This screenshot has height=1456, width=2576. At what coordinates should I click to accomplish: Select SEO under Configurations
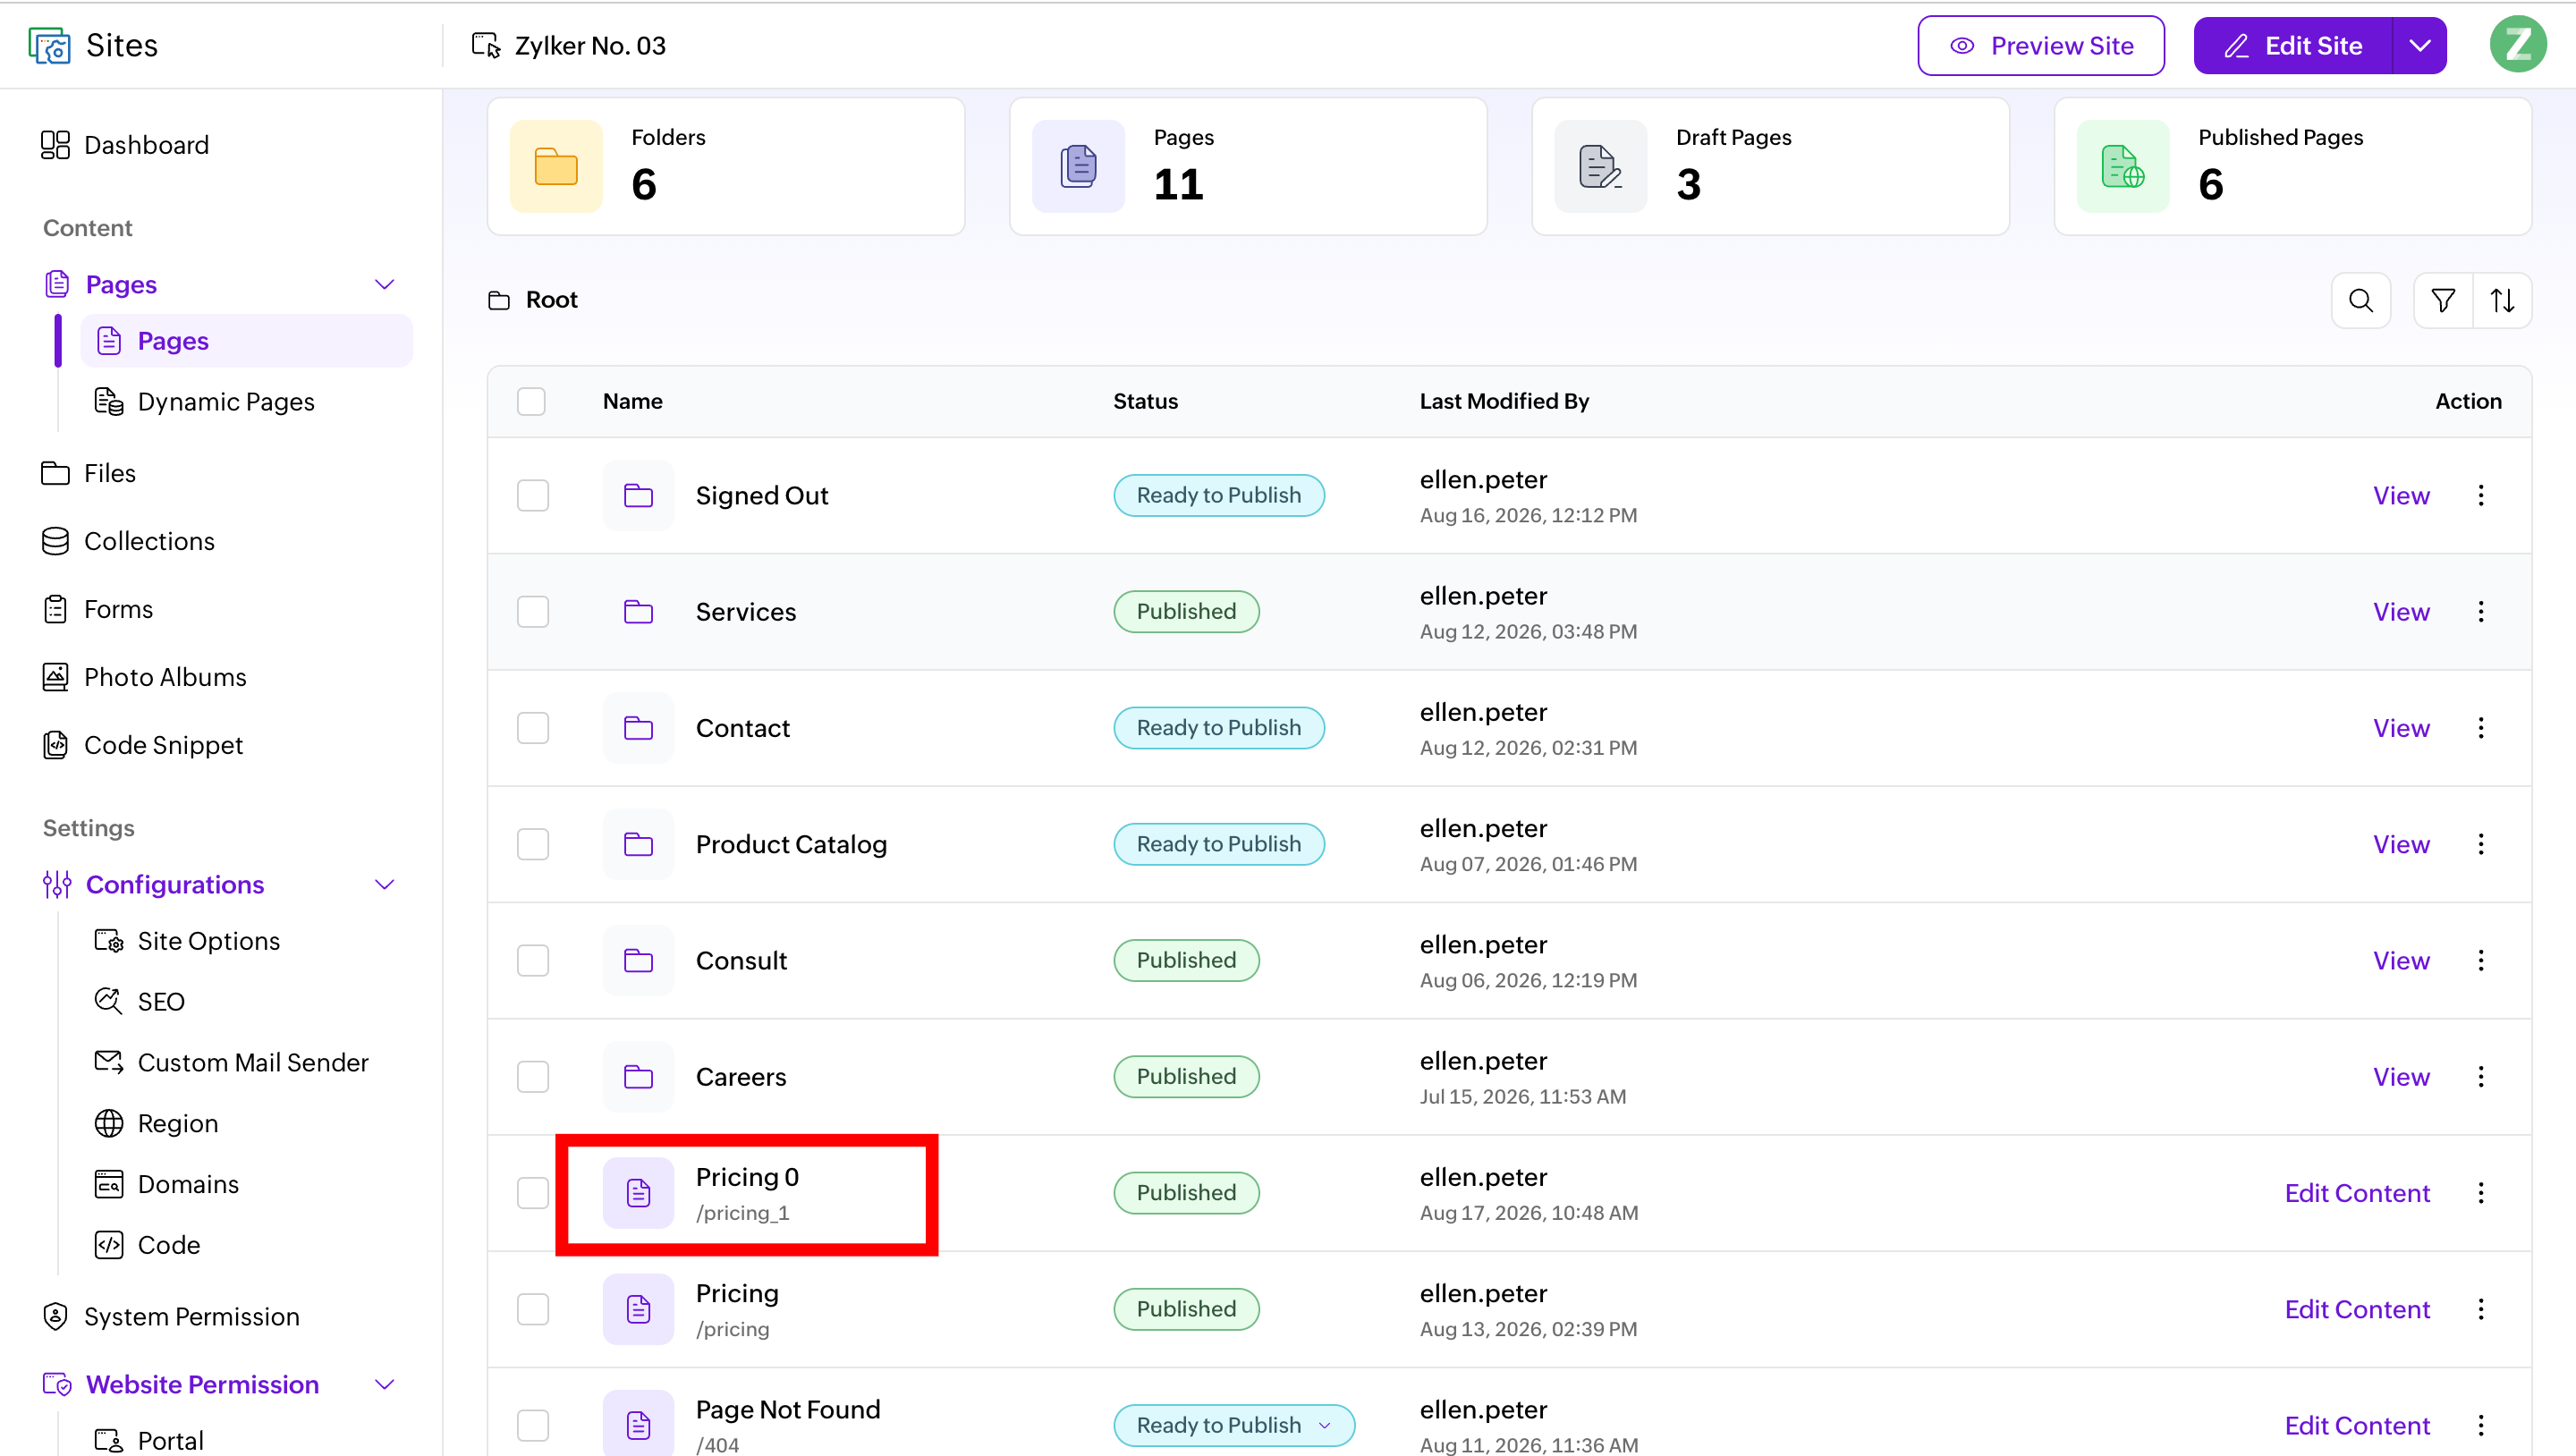[140, 1001]
